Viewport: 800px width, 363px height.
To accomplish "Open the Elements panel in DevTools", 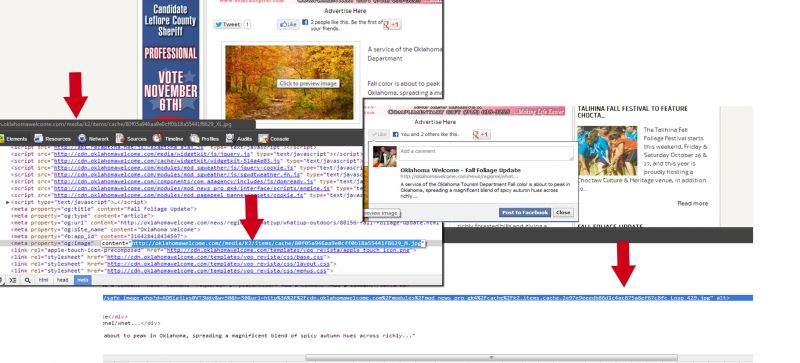I will pyautogui.click(x=14, y=139).
